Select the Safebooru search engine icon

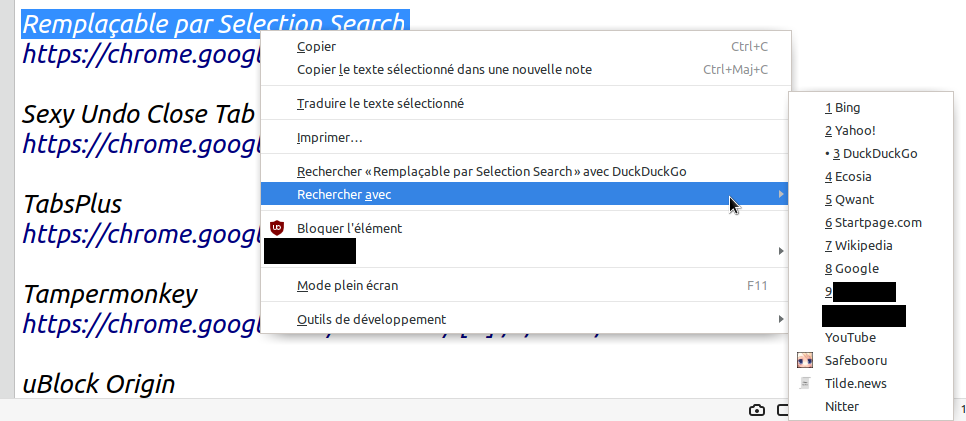[x=805, y=360]
